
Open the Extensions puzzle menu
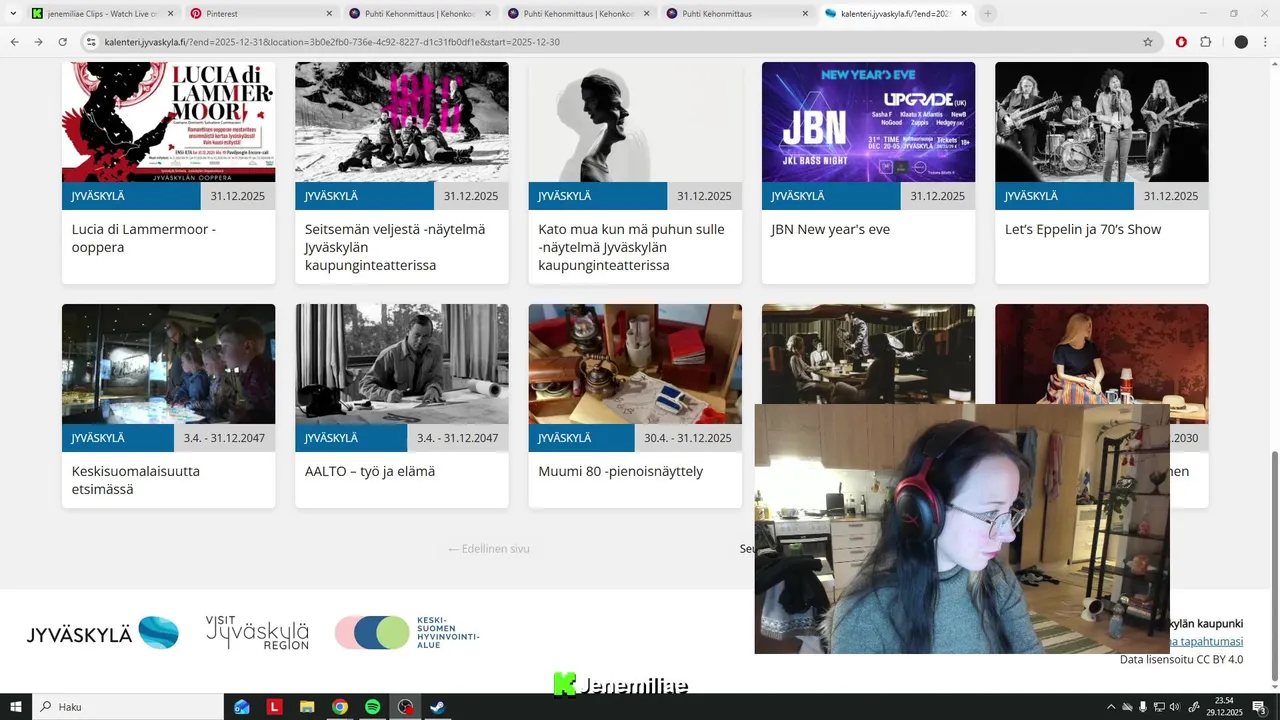point(1205,42)
